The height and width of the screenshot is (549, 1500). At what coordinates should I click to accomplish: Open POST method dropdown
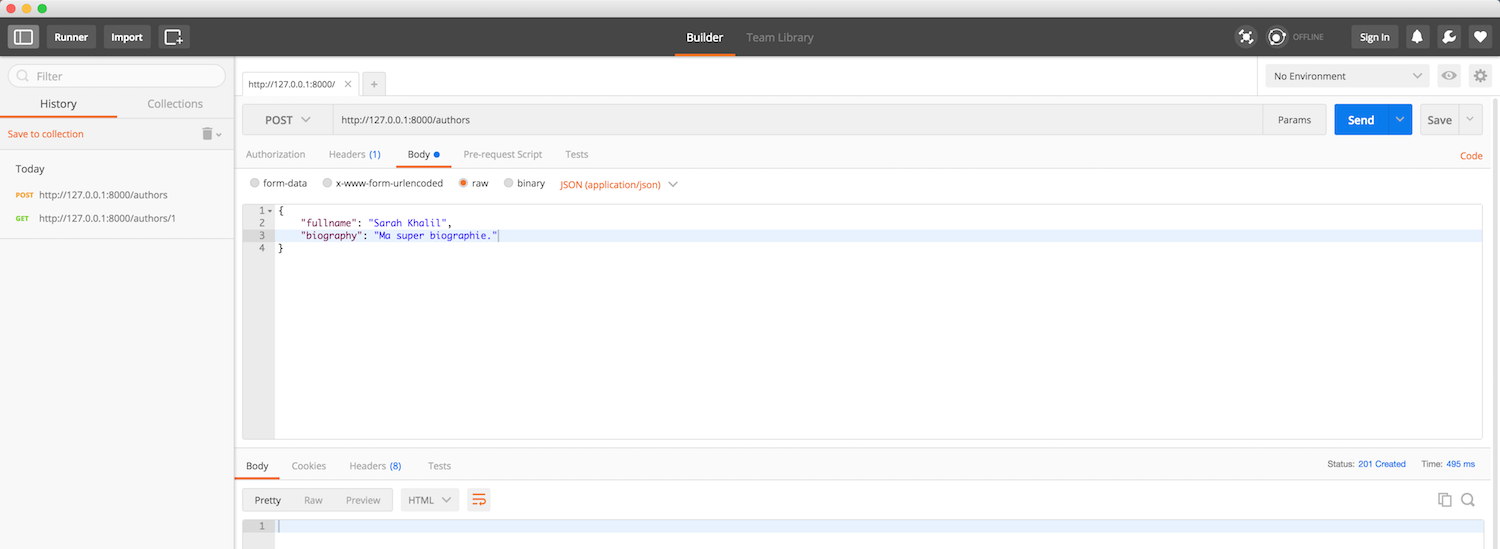coord(288,120)
